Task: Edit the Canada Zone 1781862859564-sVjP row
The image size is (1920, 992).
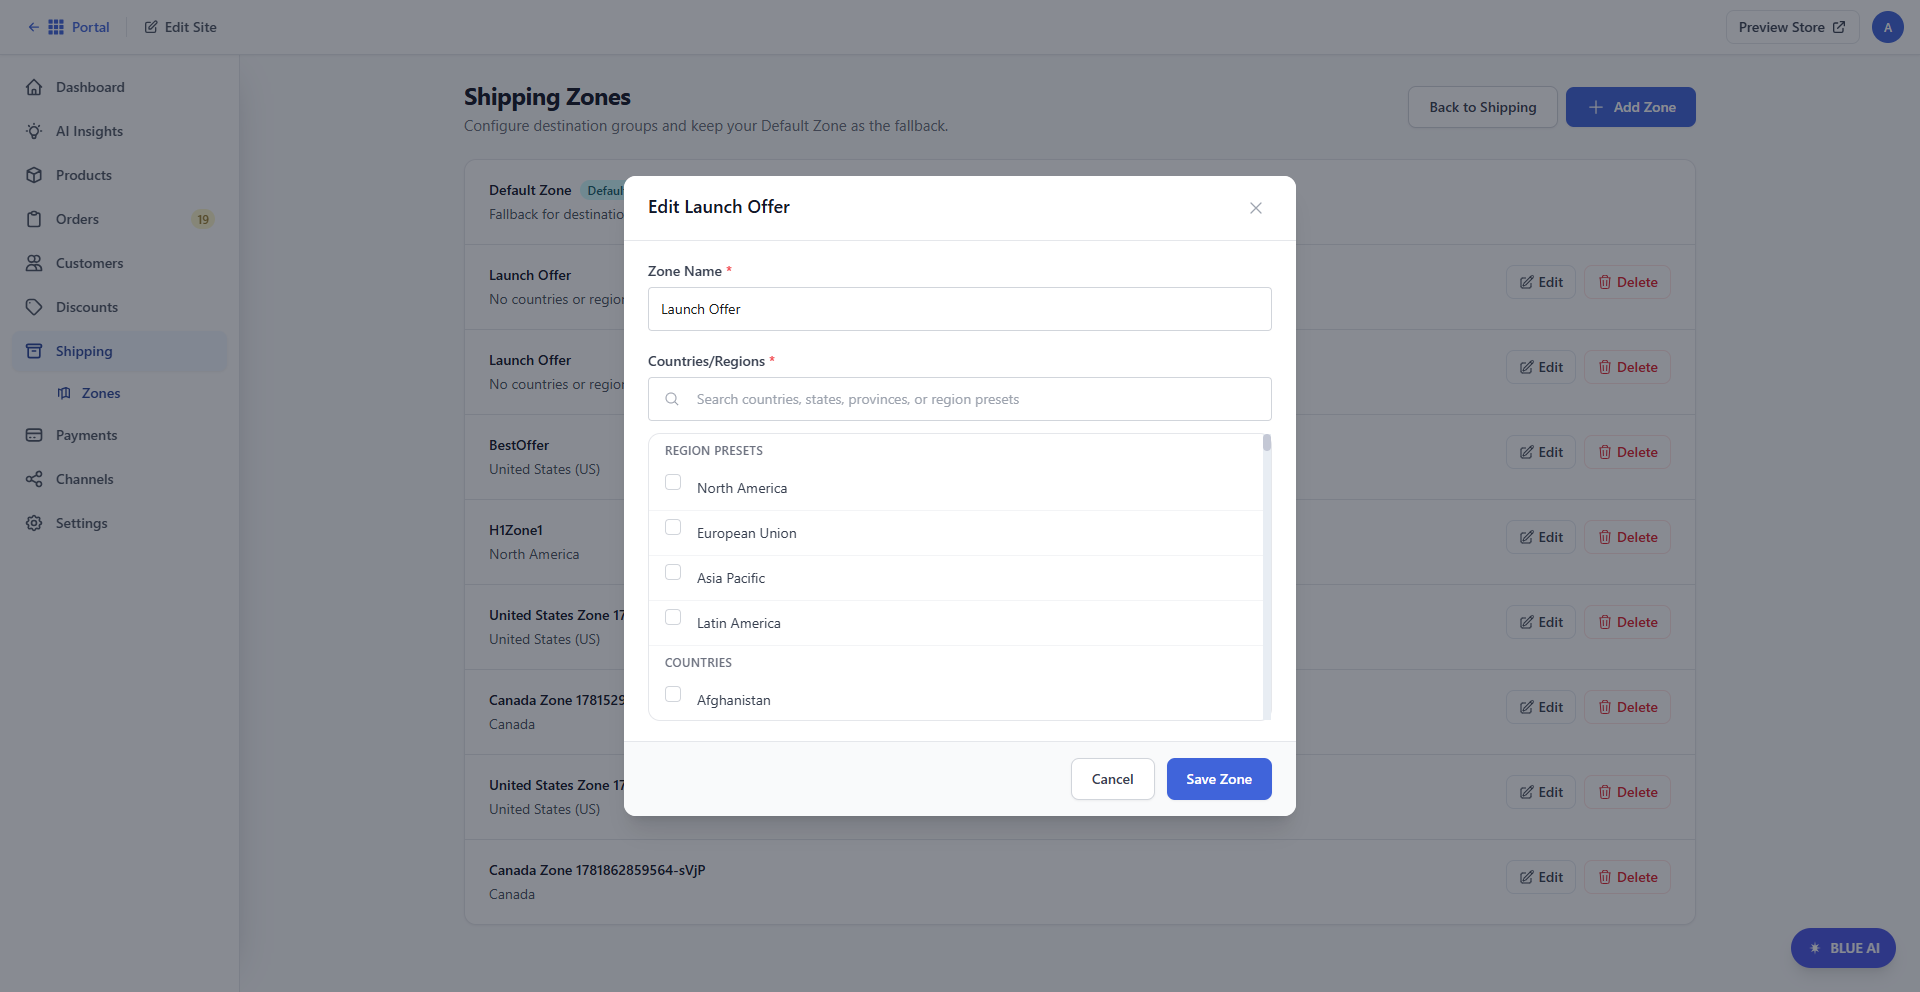Action: pos(1541,877)
